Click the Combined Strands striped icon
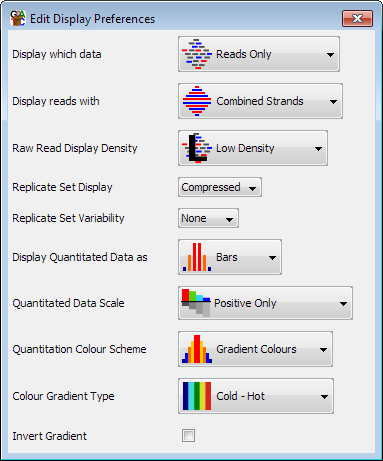The height and width of the screenshot is (461, 383). (197, 101)
